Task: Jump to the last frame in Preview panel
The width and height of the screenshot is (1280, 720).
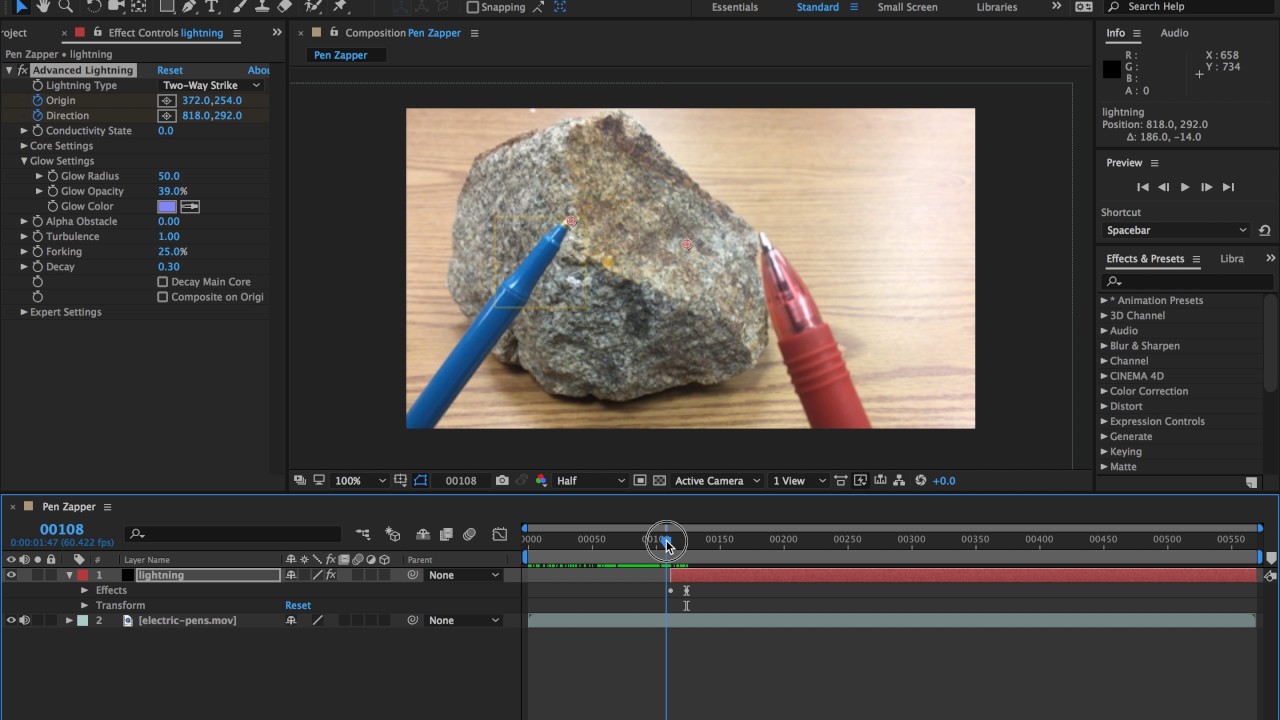Action: [x=1228, y=187]
